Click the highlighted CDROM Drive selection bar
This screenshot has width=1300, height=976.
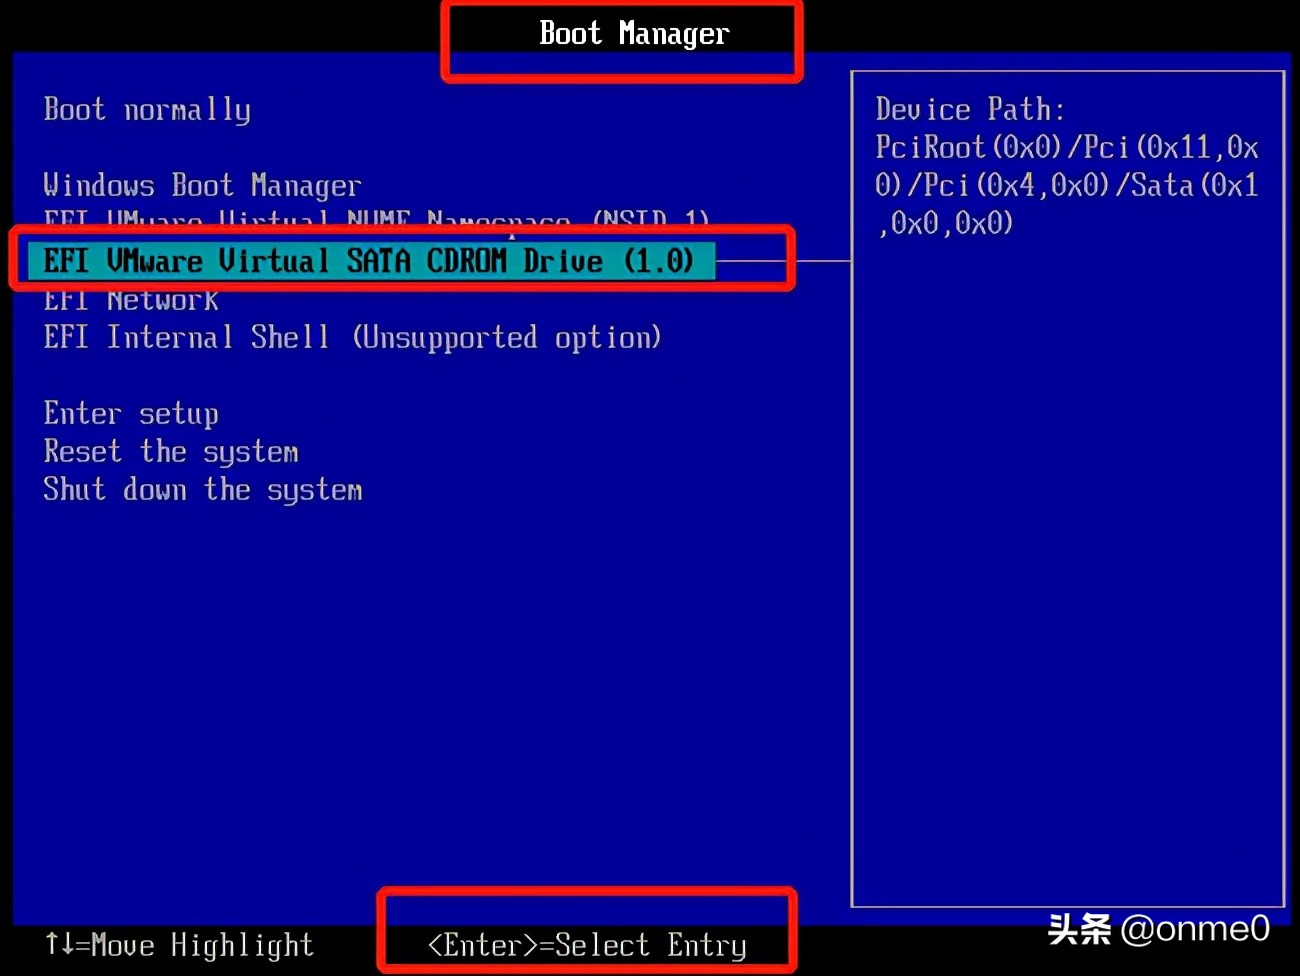click(370, 261)
